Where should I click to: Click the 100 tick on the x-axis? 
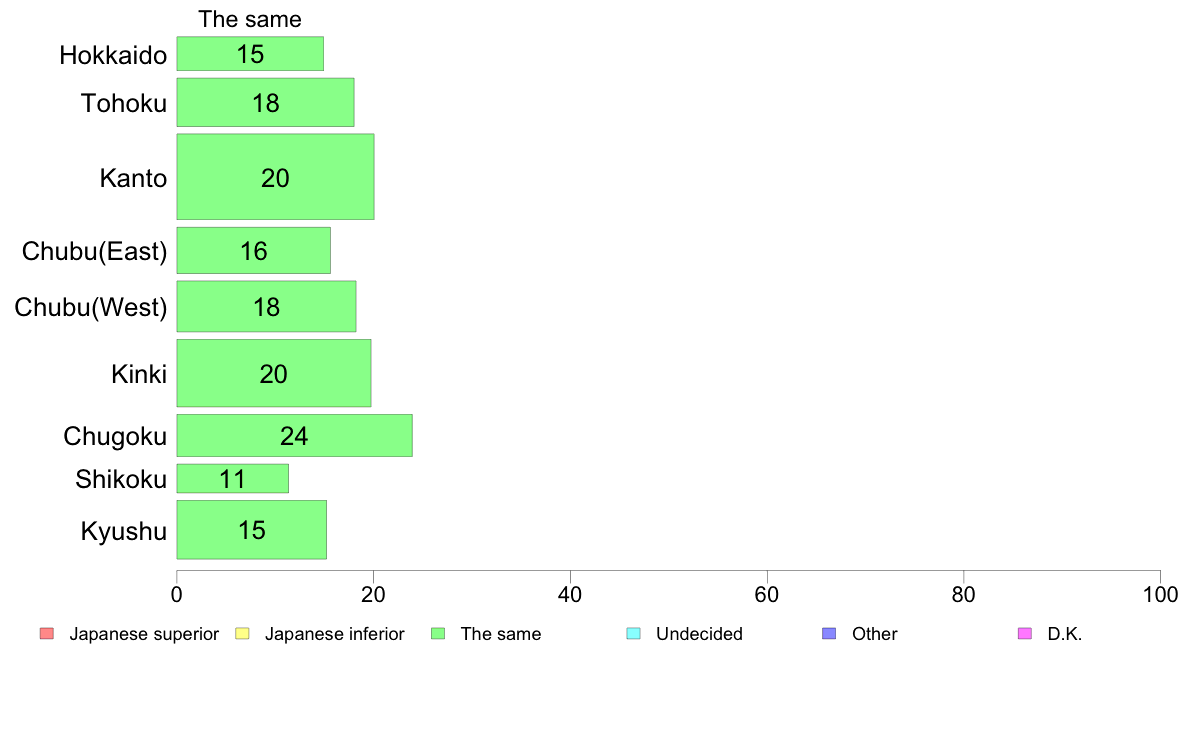point(1160,594)
